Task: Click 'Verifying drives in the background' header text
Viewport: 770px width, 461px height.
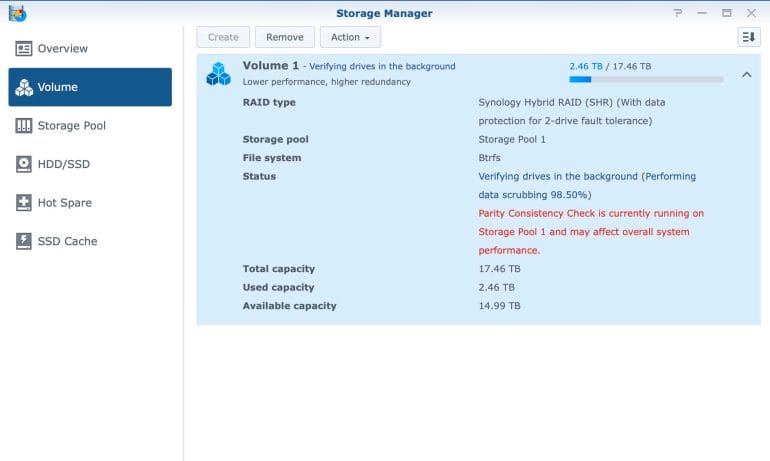Action: [382, 66]
